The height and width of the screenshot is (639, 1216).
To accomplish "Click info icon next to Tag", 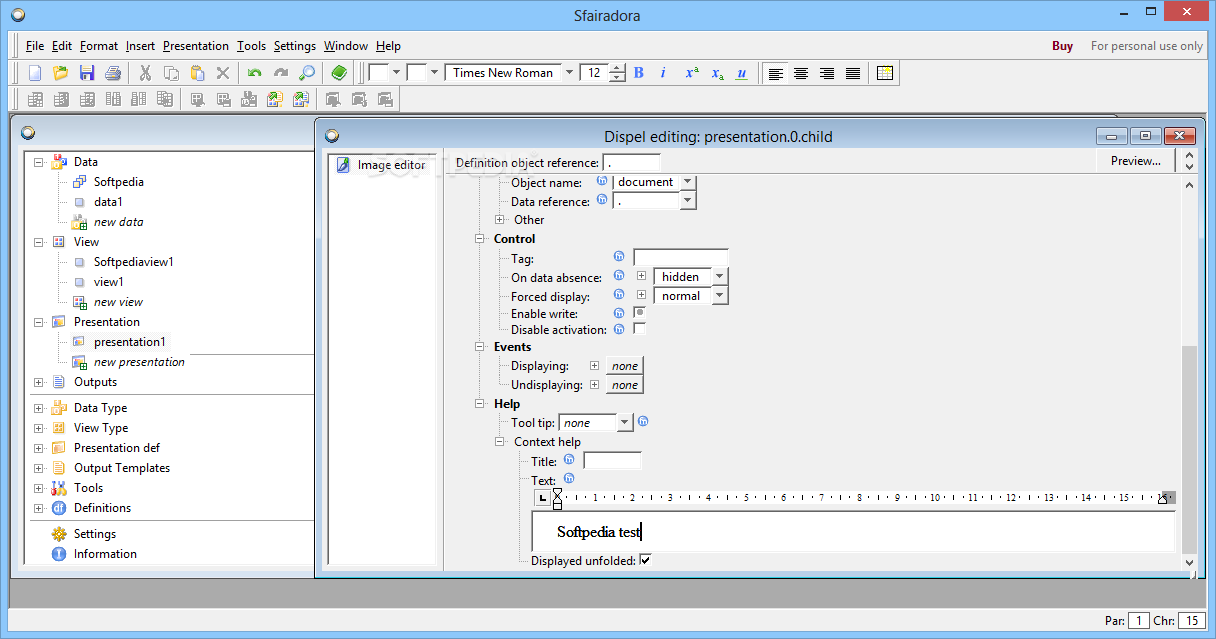I will 619,258.
